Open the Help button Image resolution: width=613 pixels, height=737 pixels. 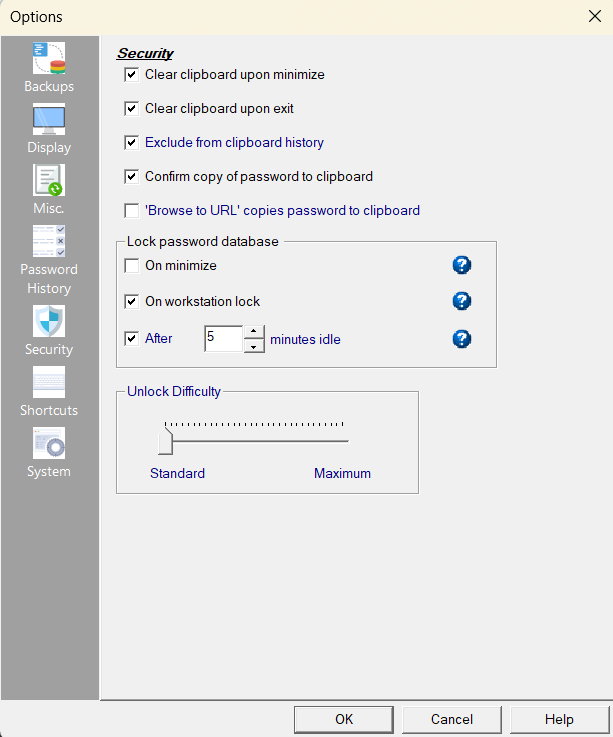coord(559,719)
